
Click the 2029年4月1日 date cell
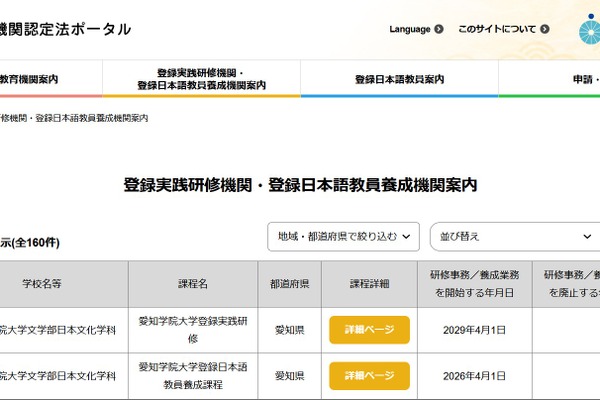coord(474,330)
